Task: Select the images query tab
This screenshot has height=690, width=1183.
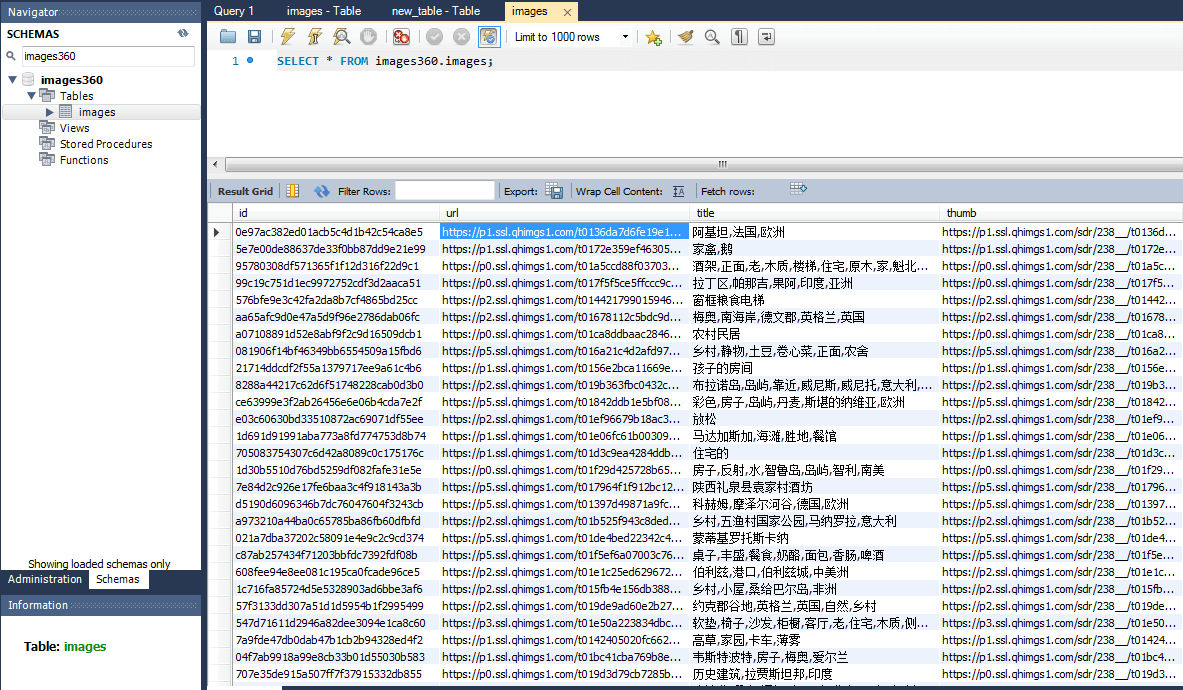Action: point(530,11)
